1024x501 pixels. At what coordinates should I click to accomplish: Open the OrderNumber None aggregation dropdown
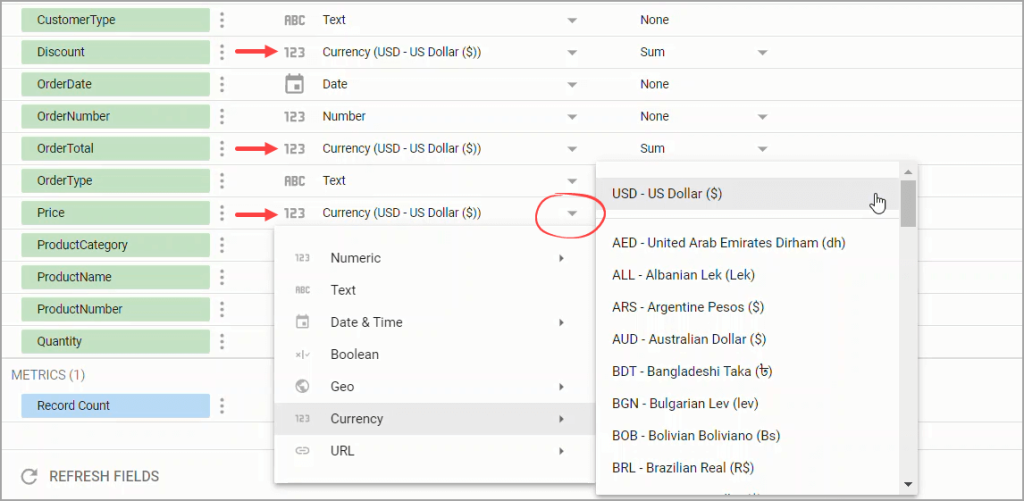coord(762,116)
